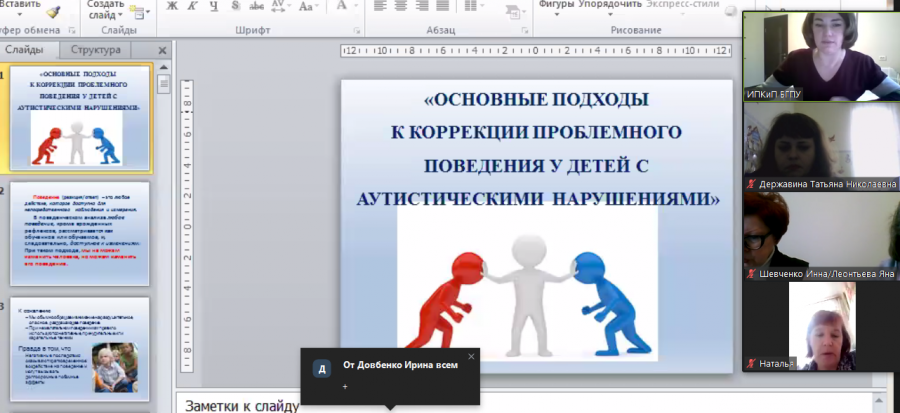The image size is (900, 413).
Task: Click the Создать слайд button
Action: [x=106, y=10]
